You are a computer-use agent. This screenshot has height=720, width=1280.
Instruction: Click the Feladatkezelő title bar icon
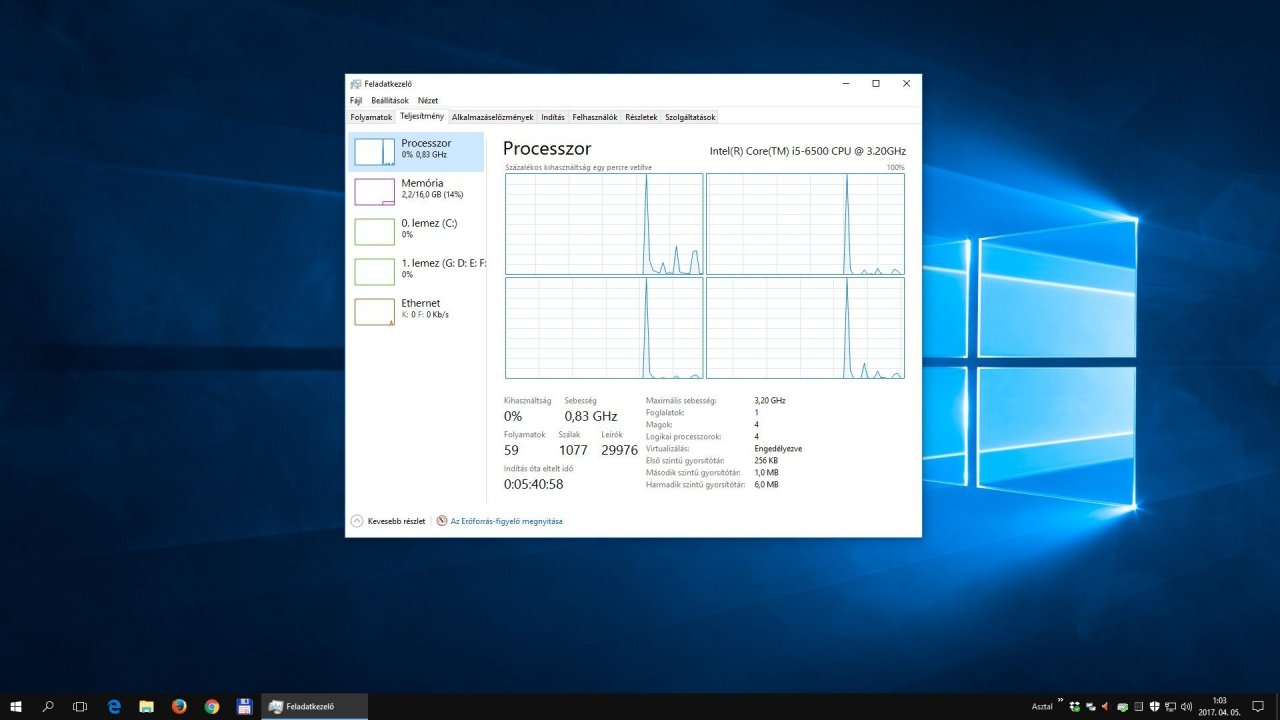coord(355,84)
